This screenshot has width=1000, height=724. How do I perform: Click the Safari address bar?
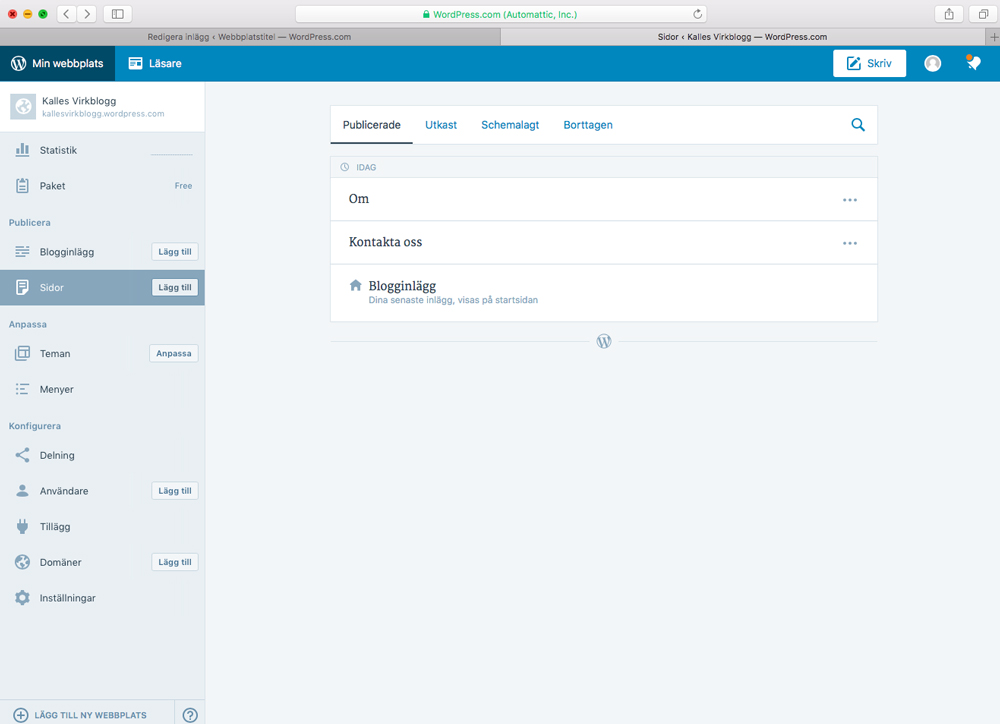click(500, 14)
